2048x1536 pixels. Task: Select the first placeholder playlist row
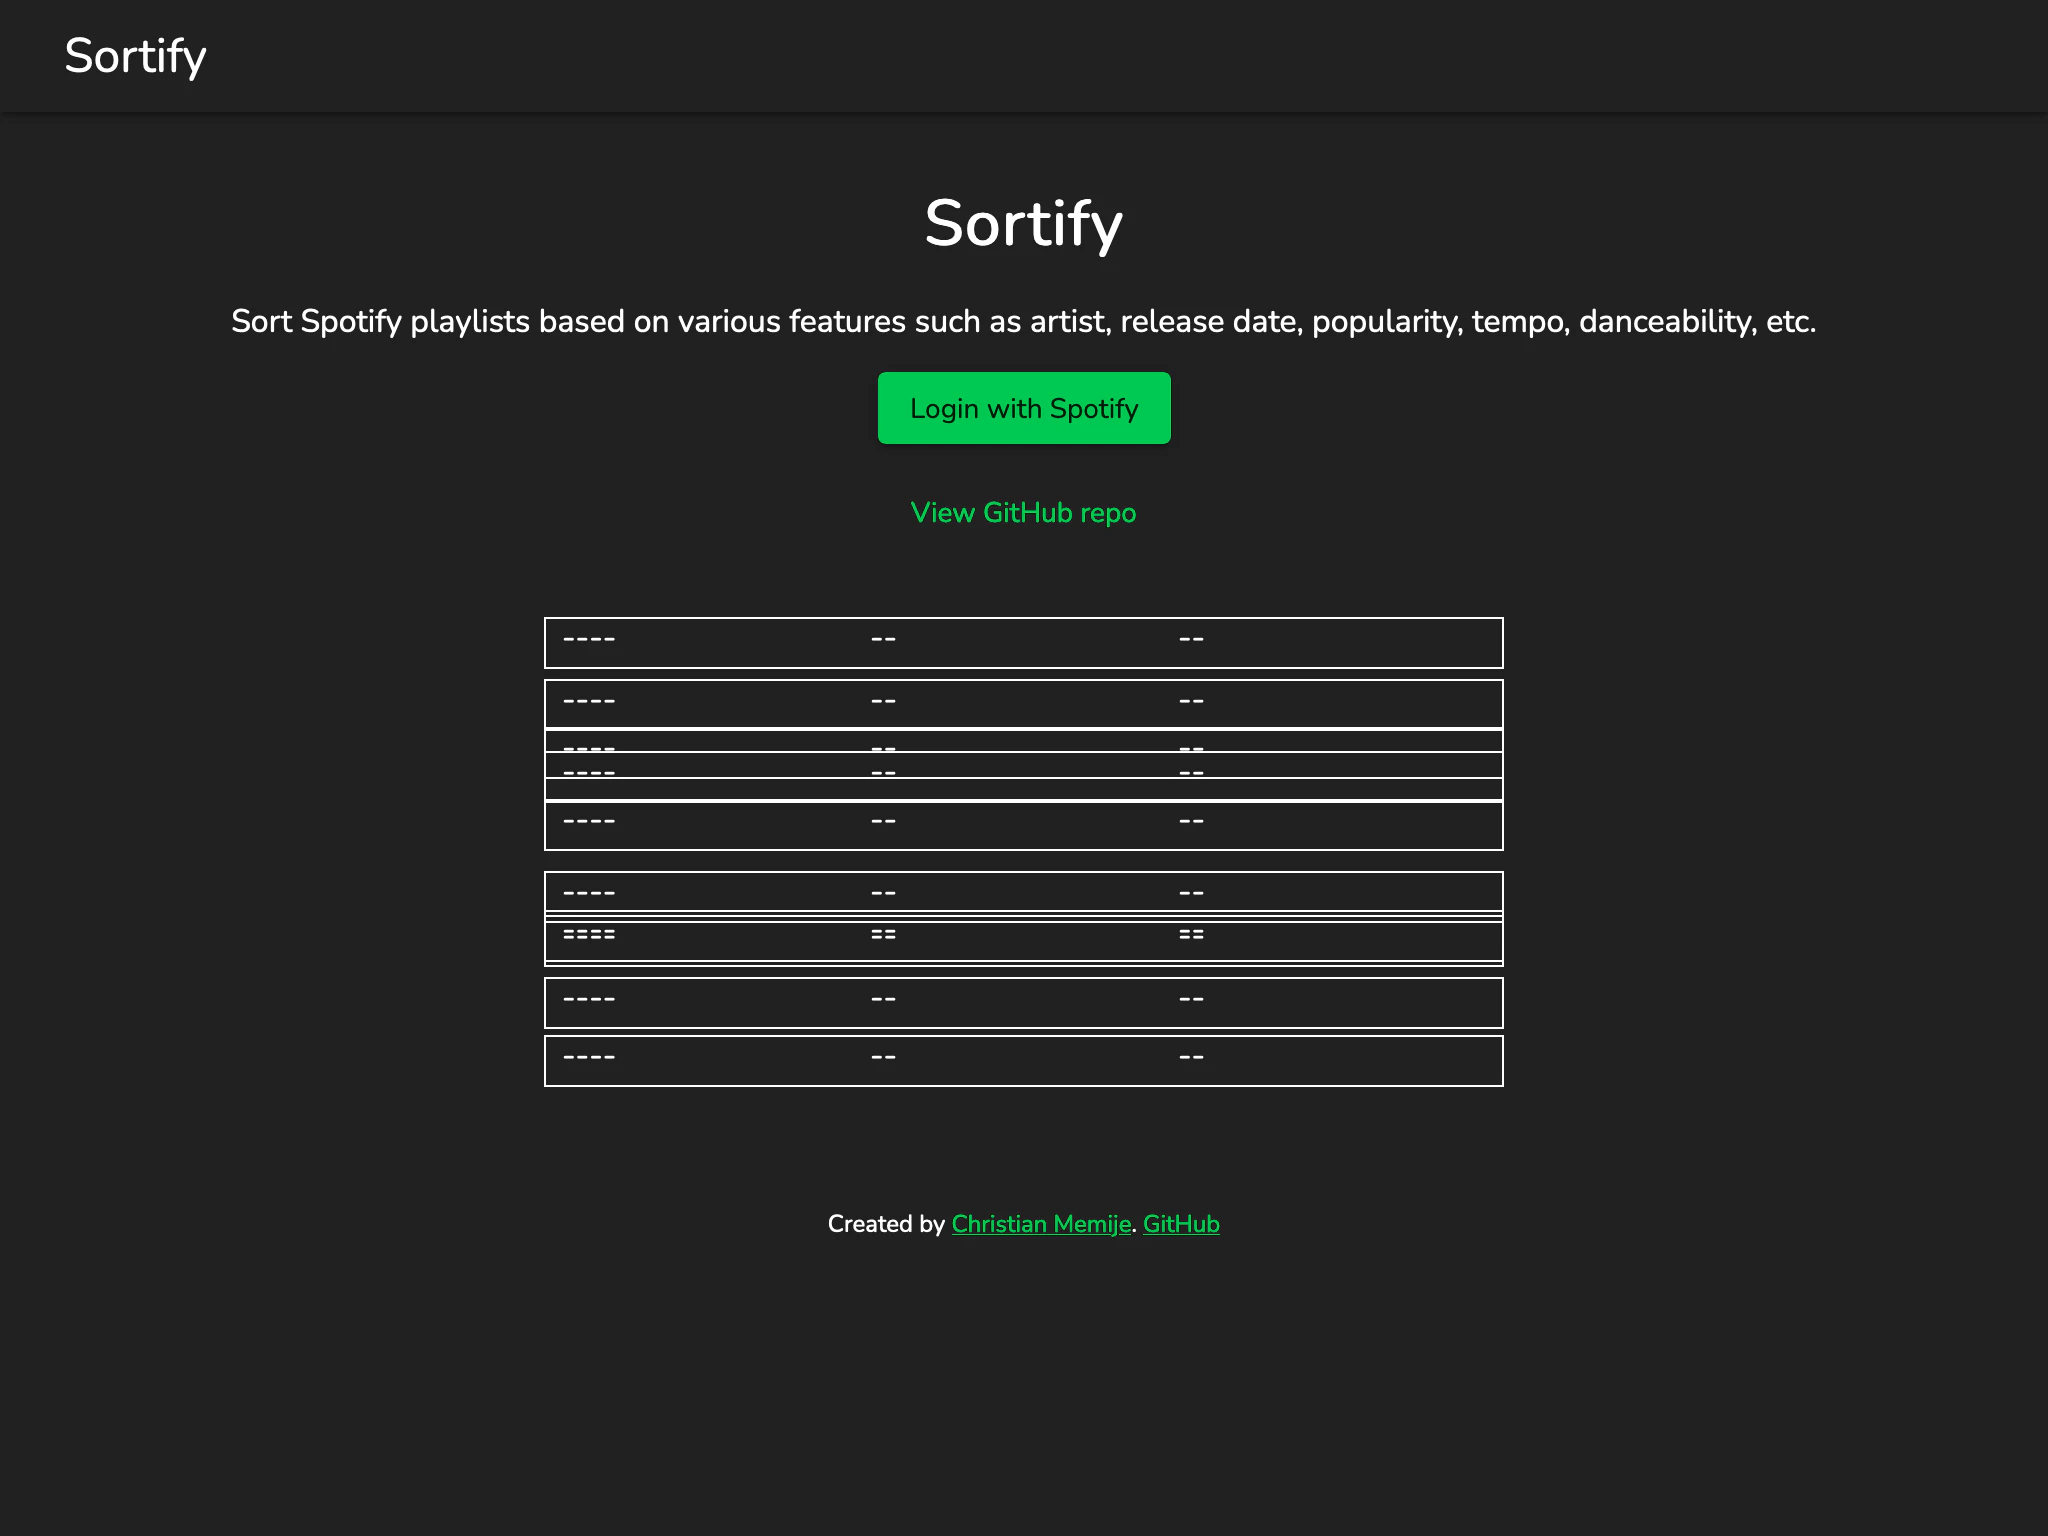1023,641
